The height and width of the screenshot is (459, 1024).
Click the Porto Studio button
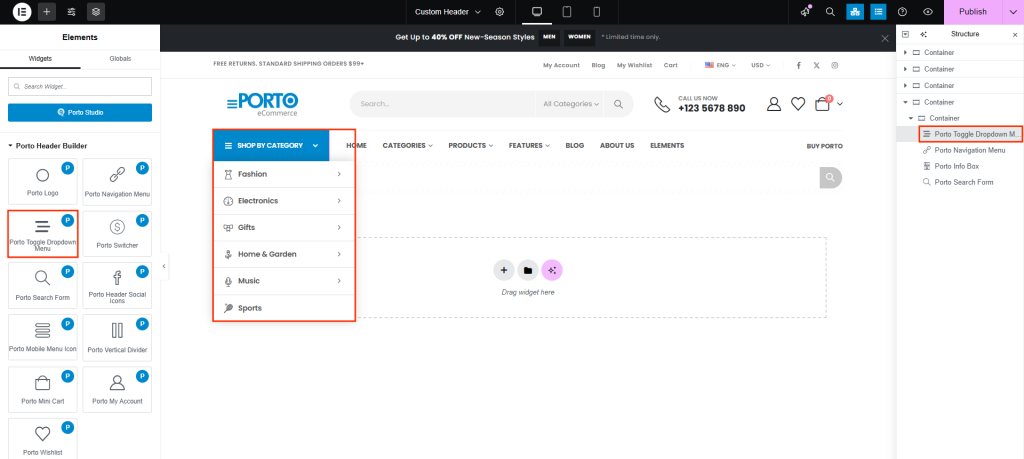[x=80, y=112]
